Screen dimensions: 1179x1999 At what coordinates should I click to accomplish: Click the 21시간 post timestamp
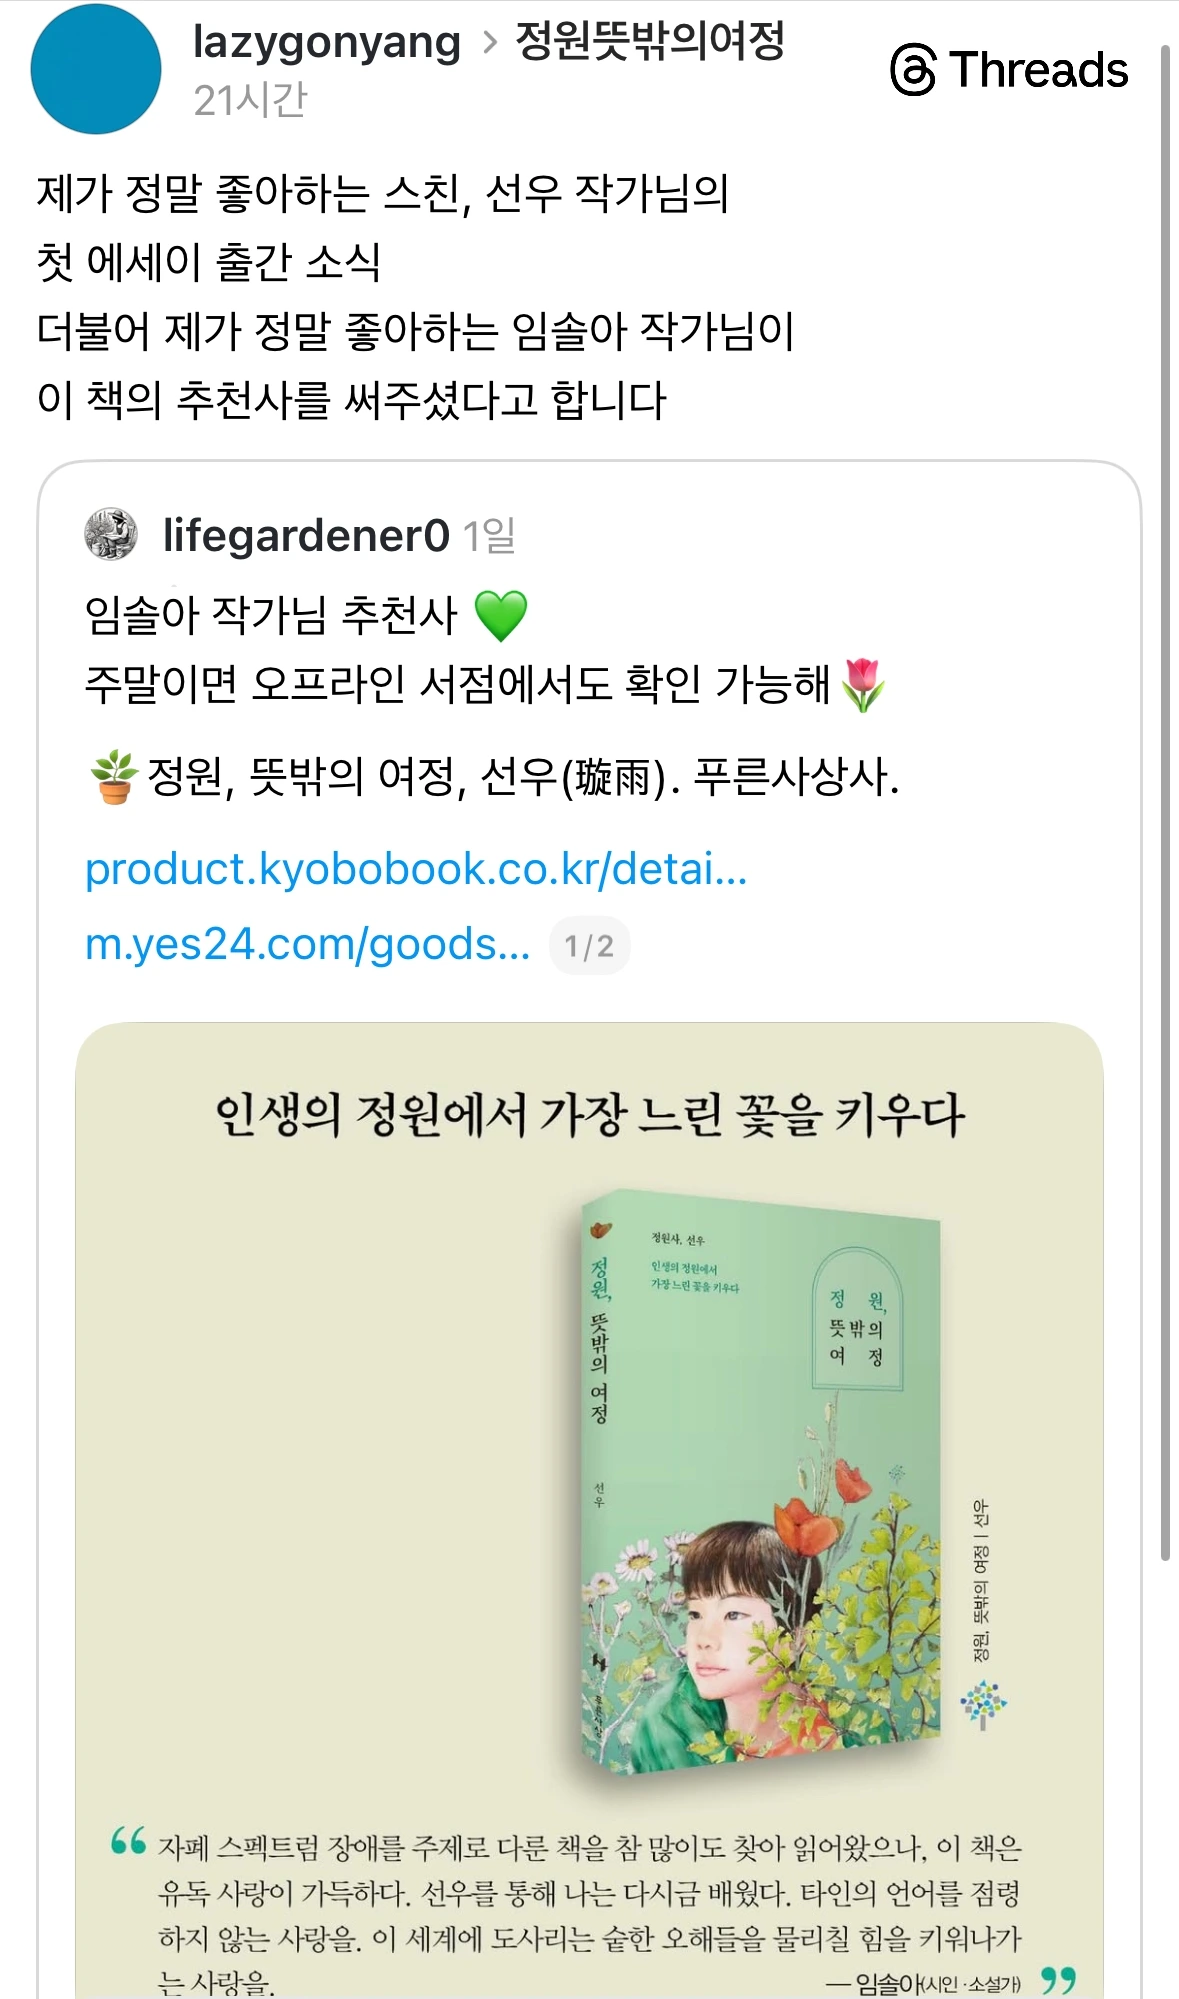click(x=250, y=100)
